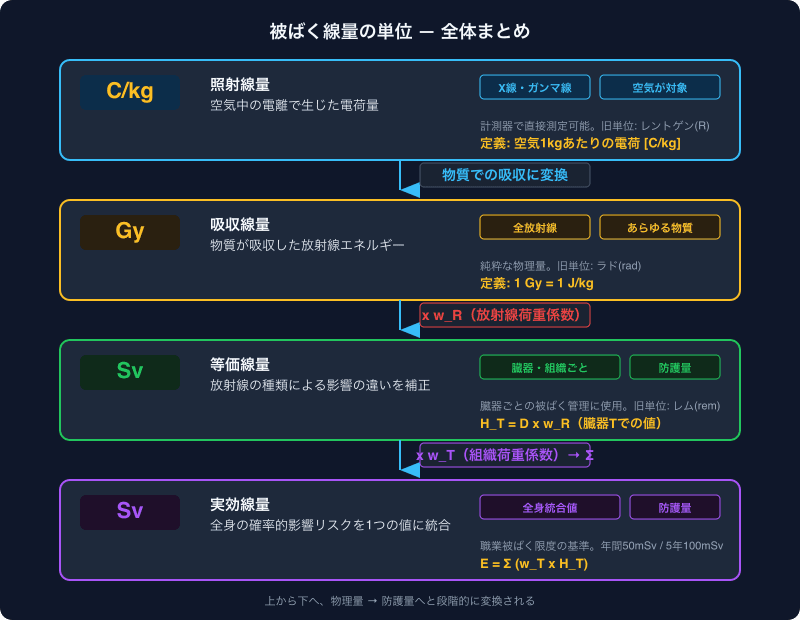This screenshot has width=800, height=620.
Task: Click the formula H_T = D x w_R
Action: pyautogui.click(x=570, y=423)
